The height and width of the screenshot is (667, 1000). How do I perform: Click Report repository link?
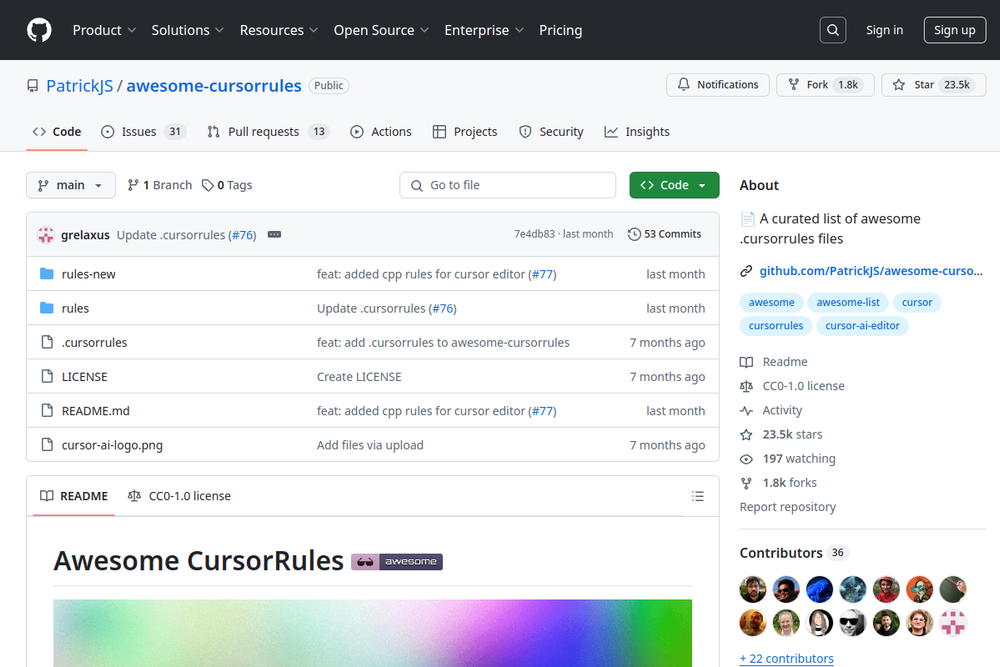tap(787, 507)
